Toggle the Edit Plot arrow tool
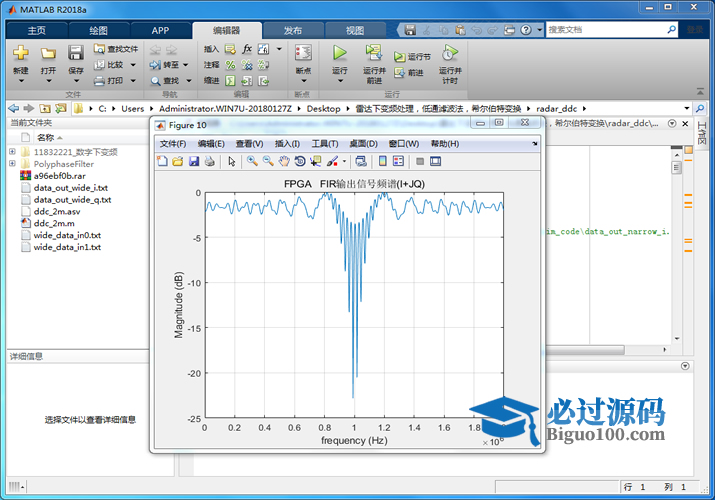 coord(232,161)
